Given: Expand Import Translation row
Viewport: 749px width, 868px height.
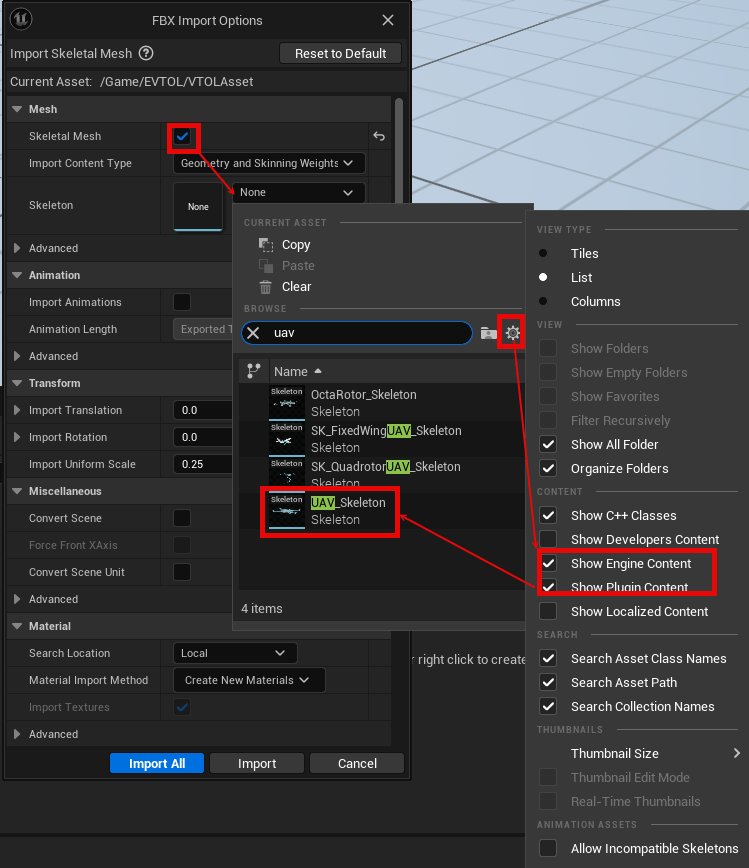Looking at the screenshot, I should 17,410.
